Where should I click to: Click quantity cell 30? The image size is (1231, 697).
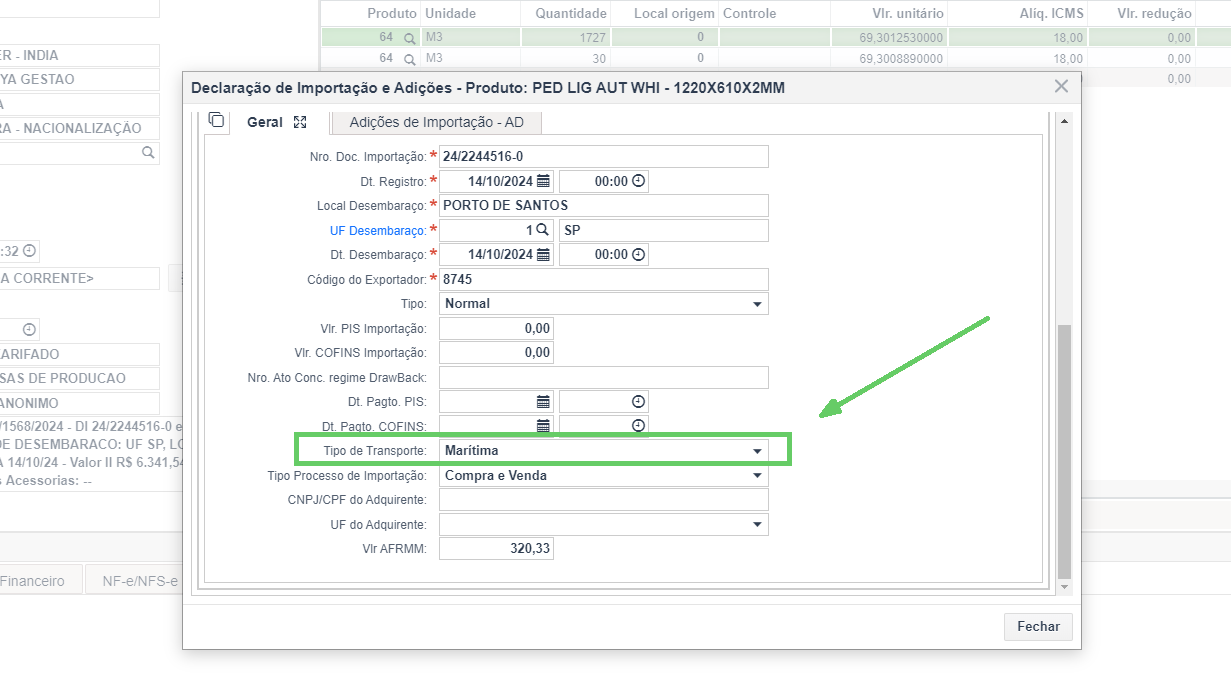(566, 59)
